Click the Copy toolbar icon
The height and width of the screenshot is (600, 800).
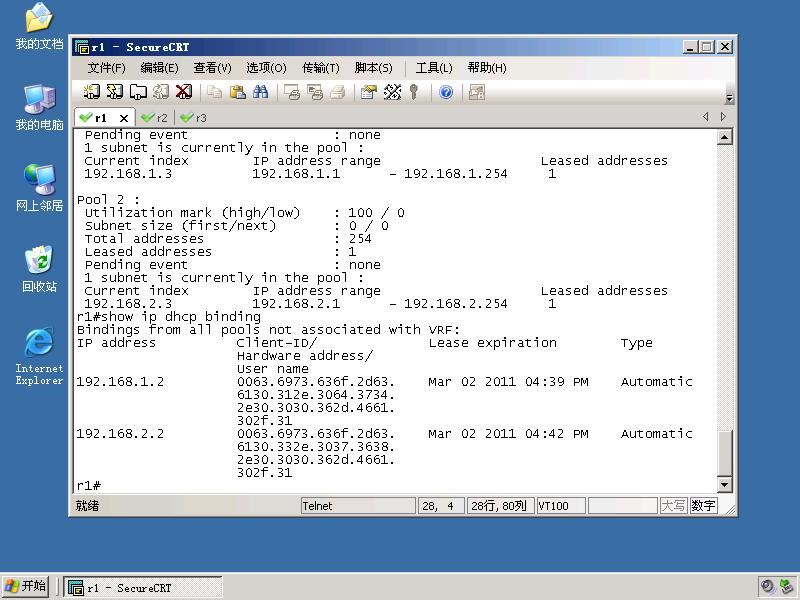(x=214, y=92)
